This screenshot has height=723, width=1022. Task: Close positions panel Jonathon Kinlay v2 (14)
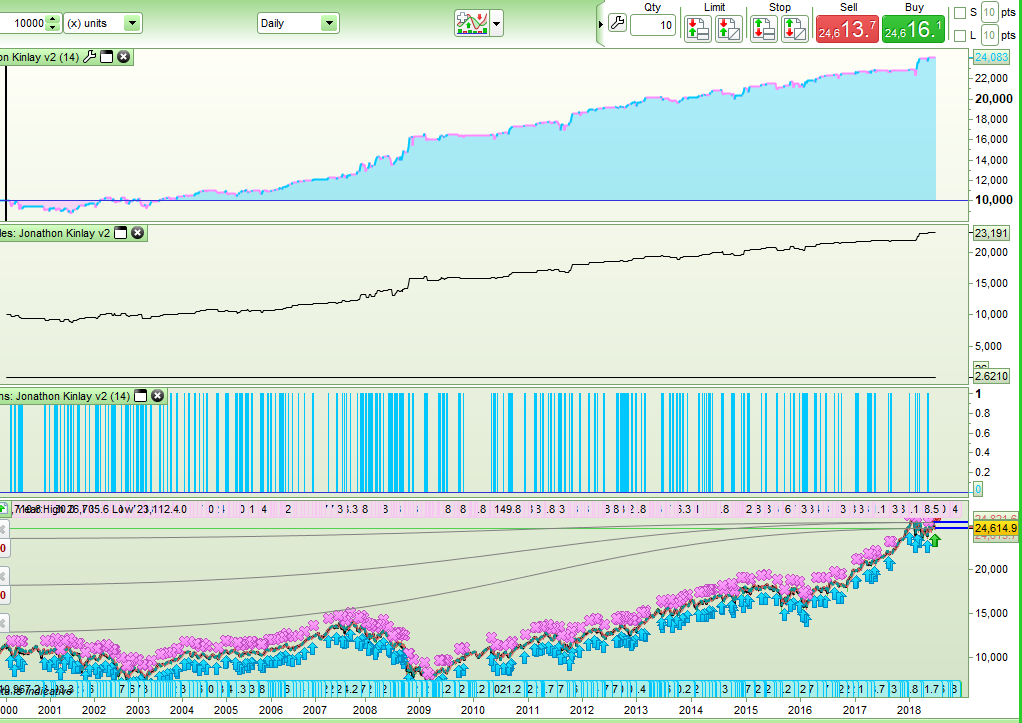click(157, 396)
